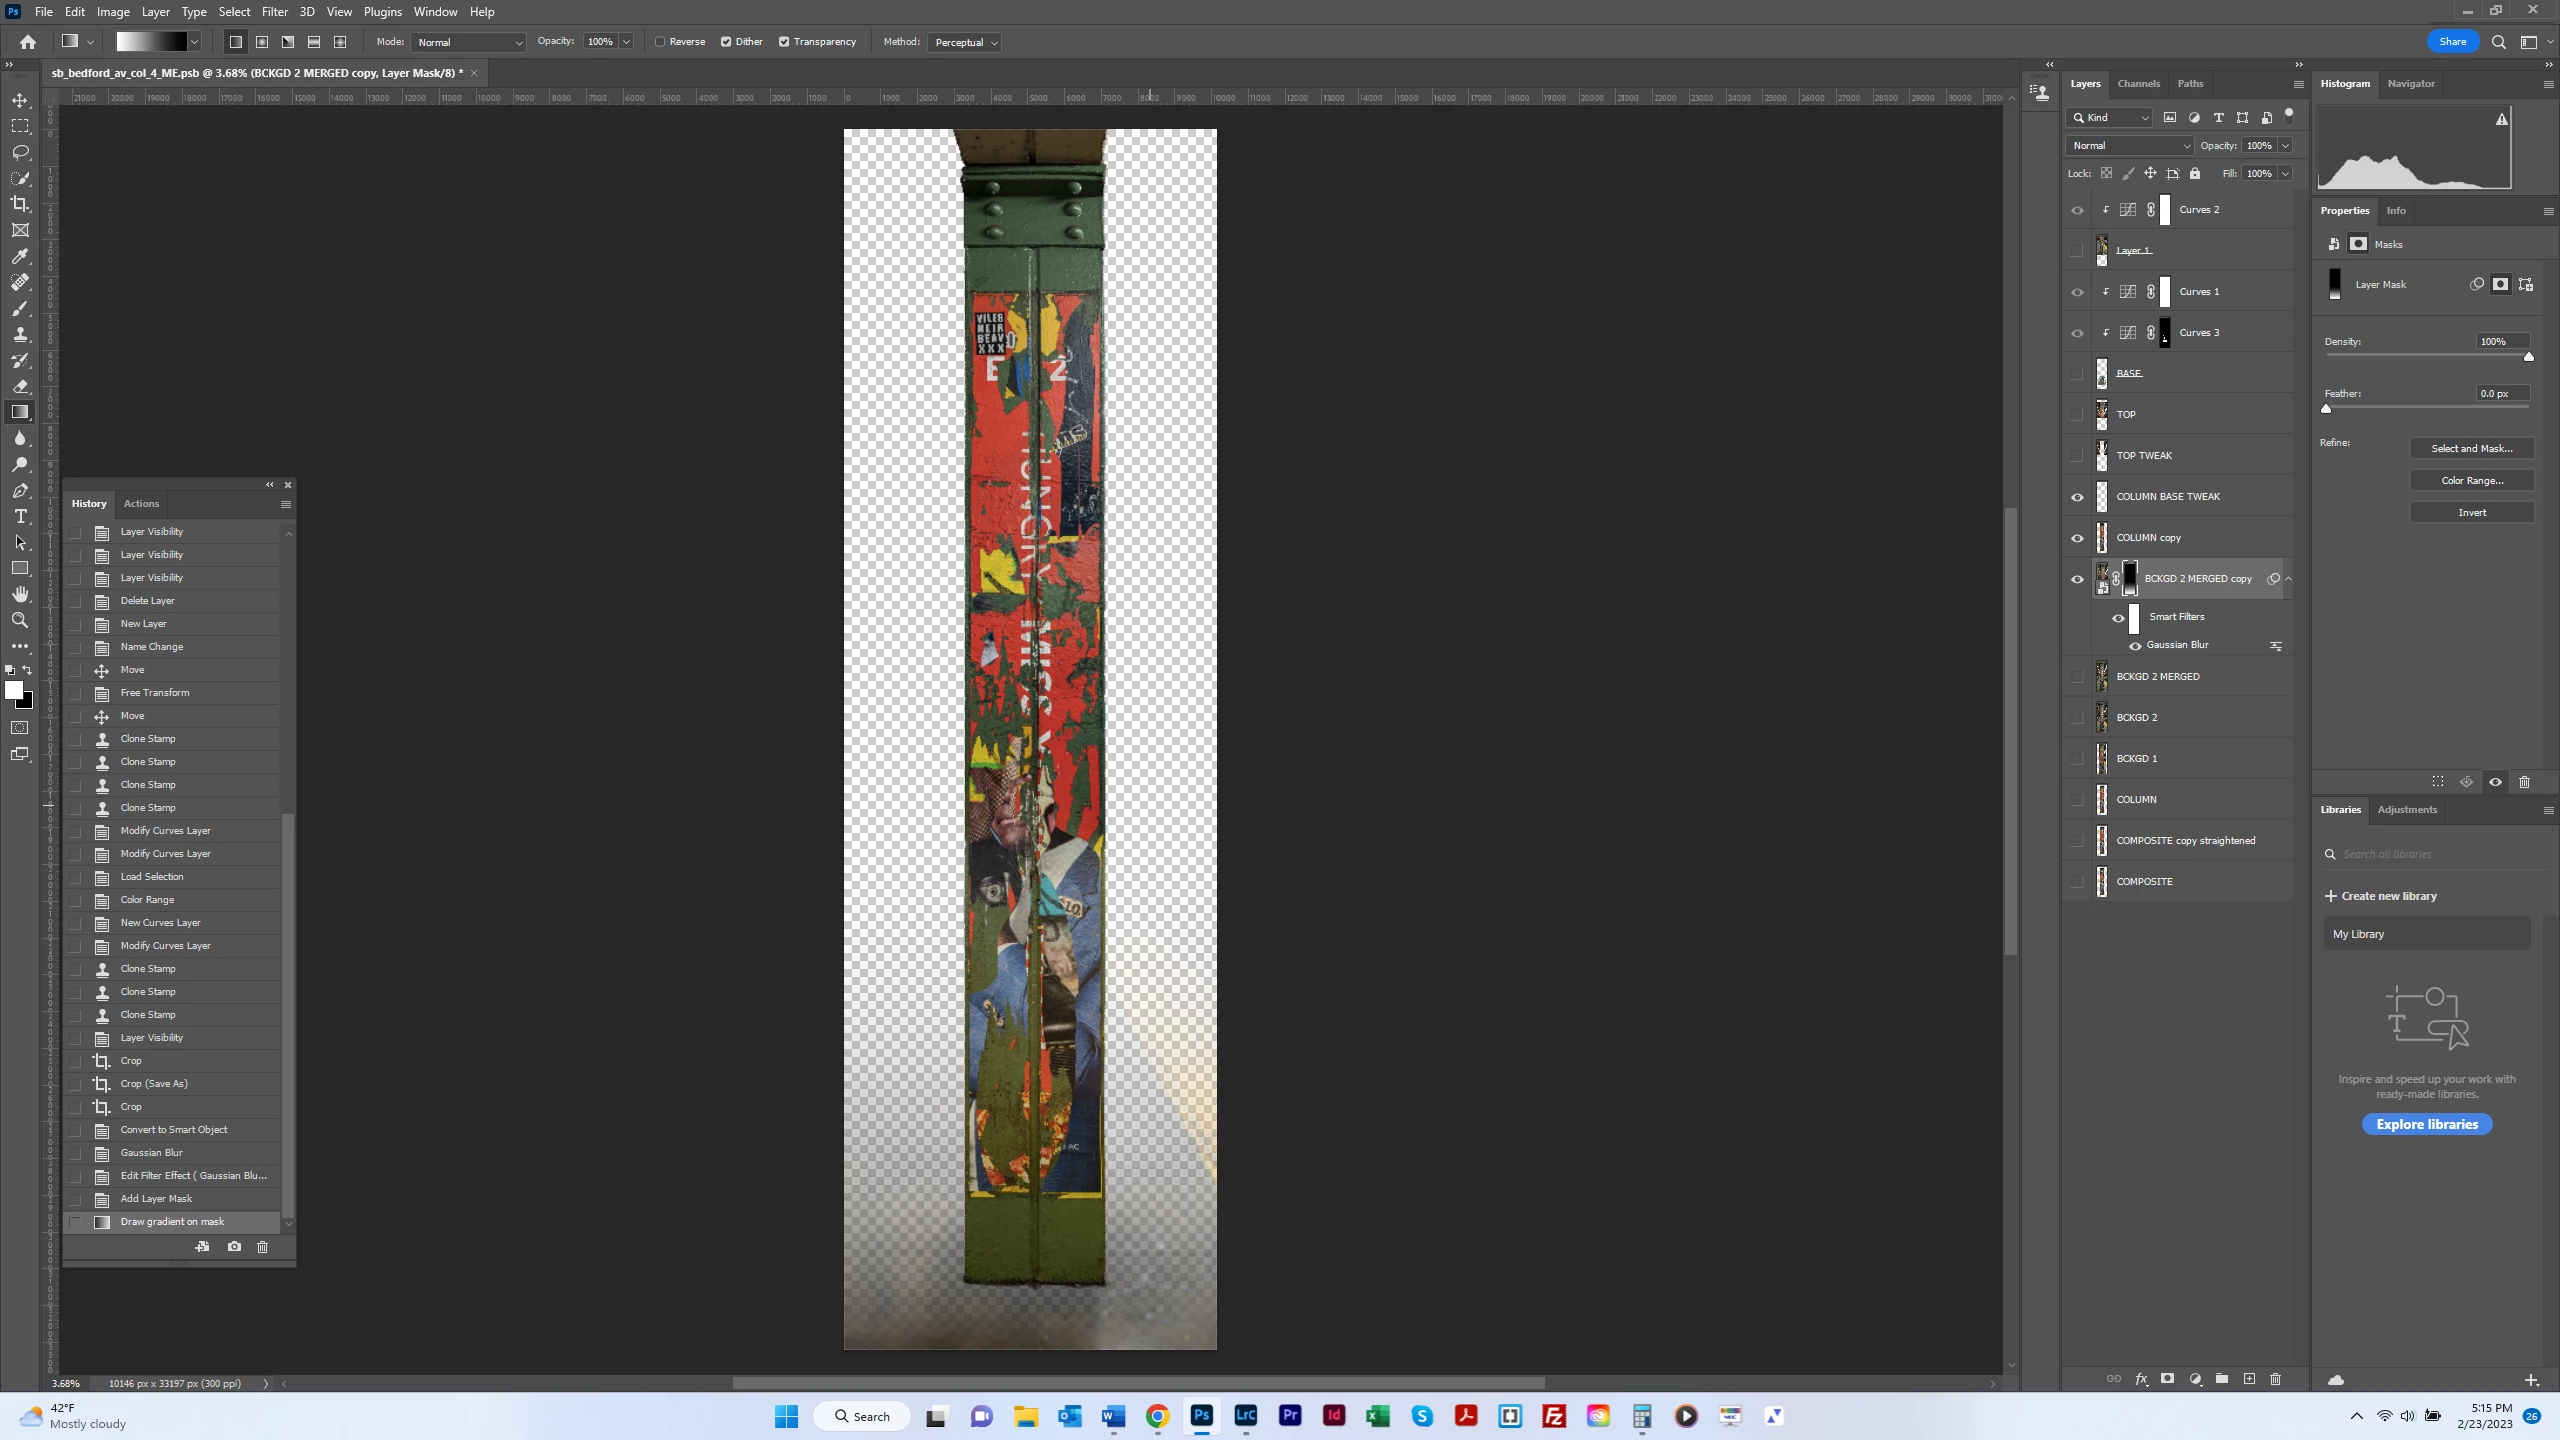
Task: Click the Eyedropper tool
Action: [20, 256]
